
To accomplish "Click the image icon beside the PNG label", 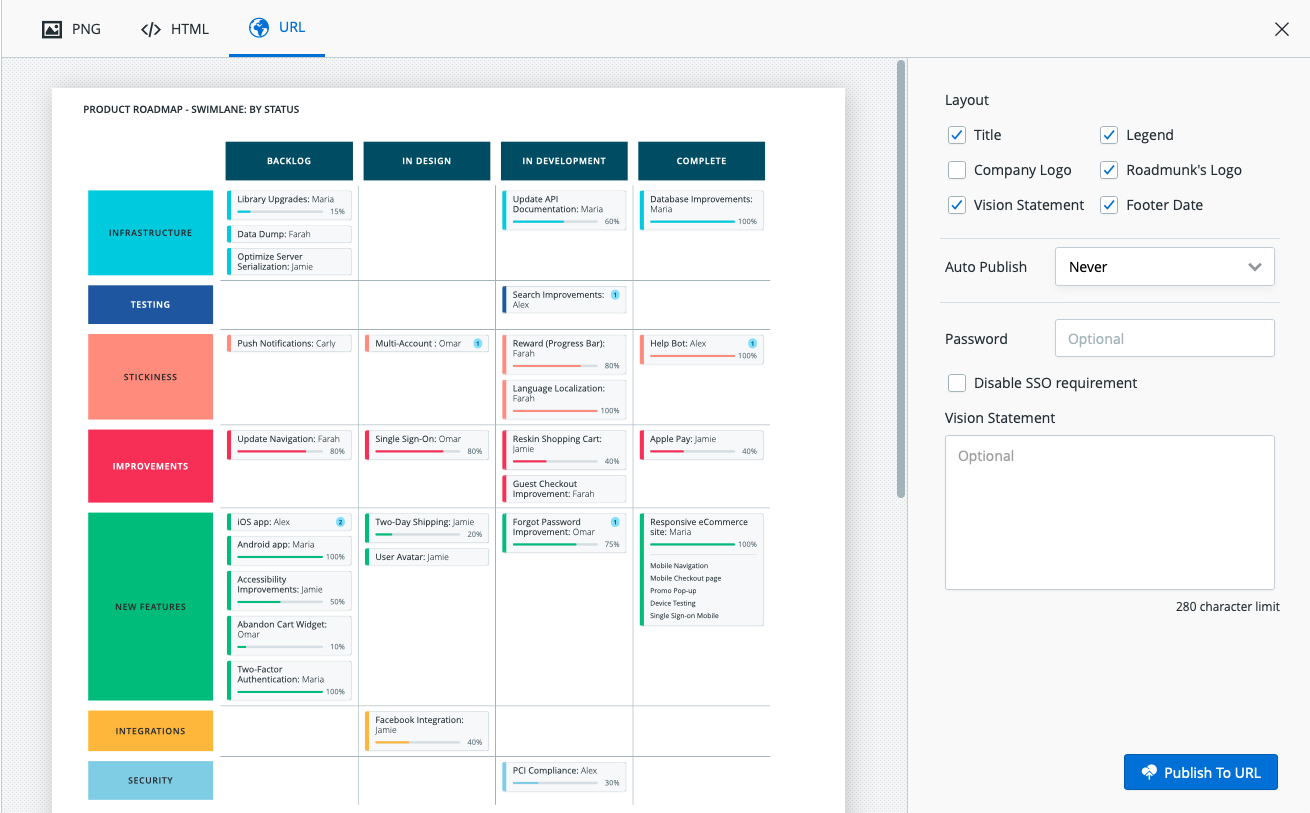I will pyautogui.click(x=52, y=29).
